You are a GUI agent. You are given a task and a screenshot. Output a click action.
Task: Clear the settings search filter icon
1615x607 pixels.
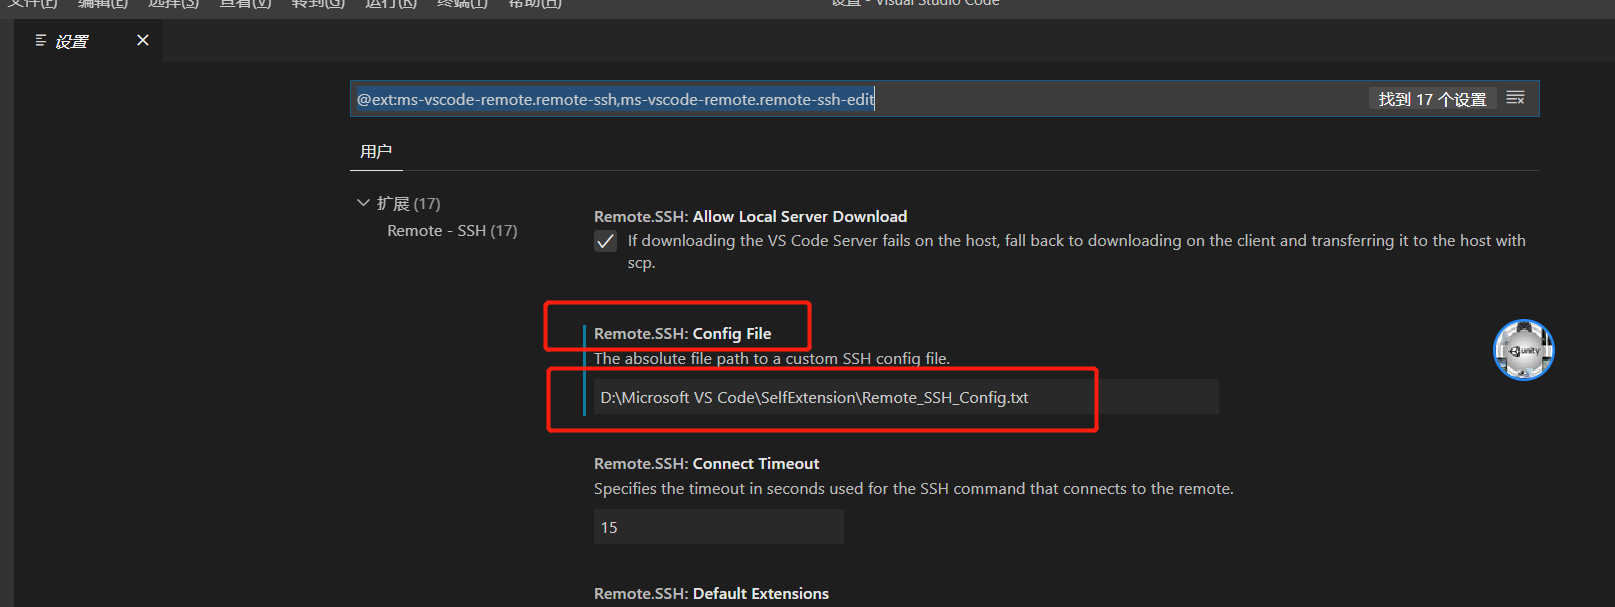(1516, 98)
